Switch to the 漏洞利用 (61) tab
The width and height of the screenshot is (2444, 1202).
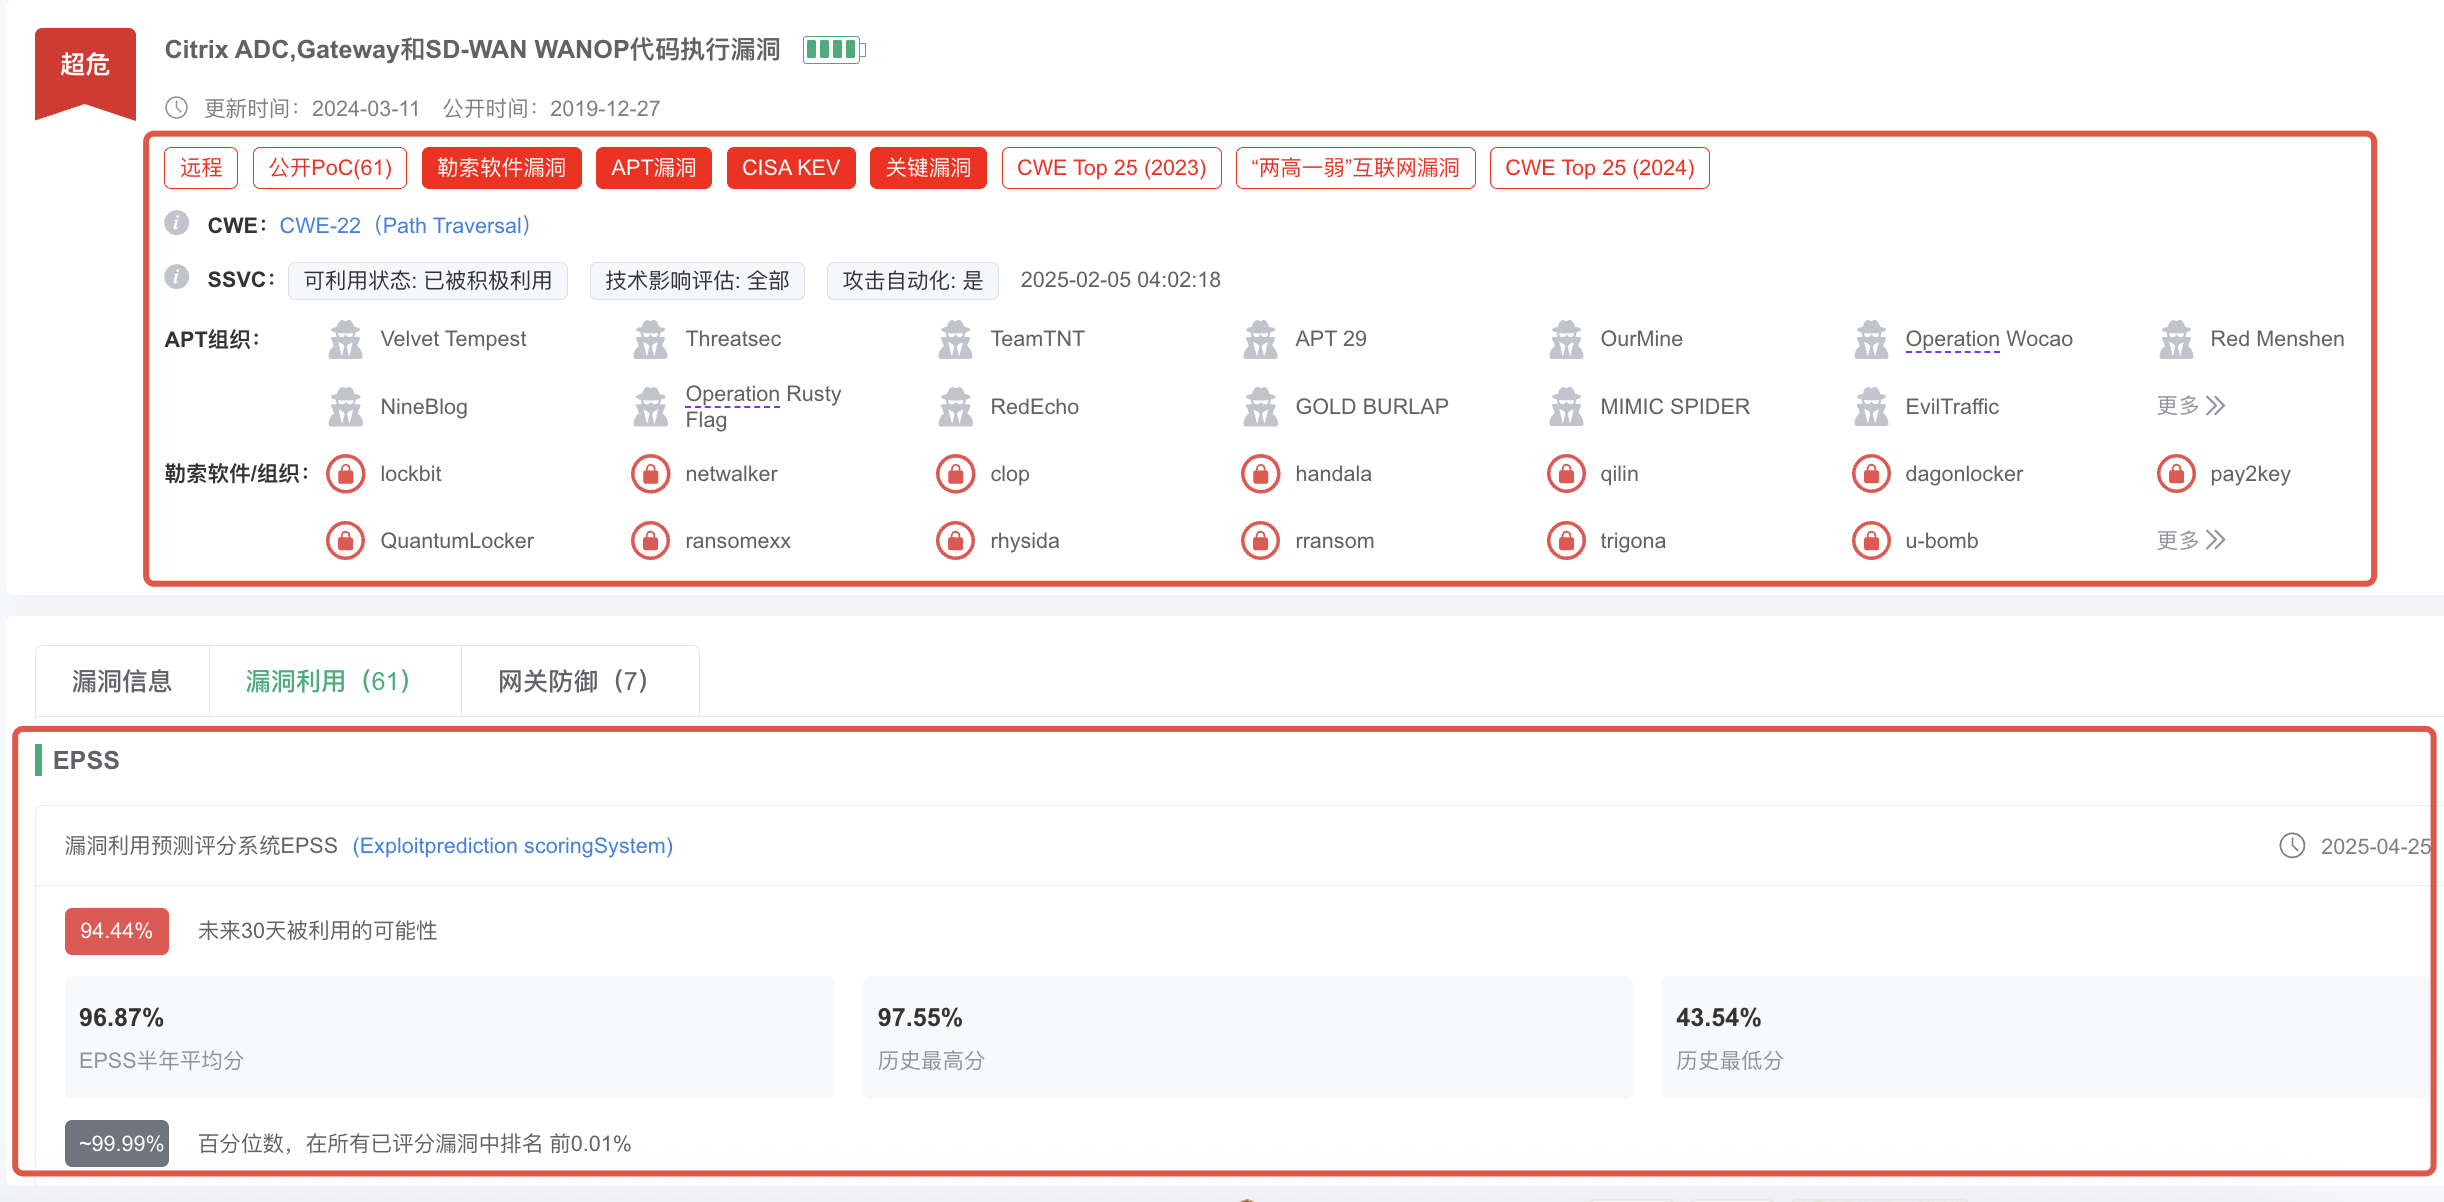coord(335,681)
